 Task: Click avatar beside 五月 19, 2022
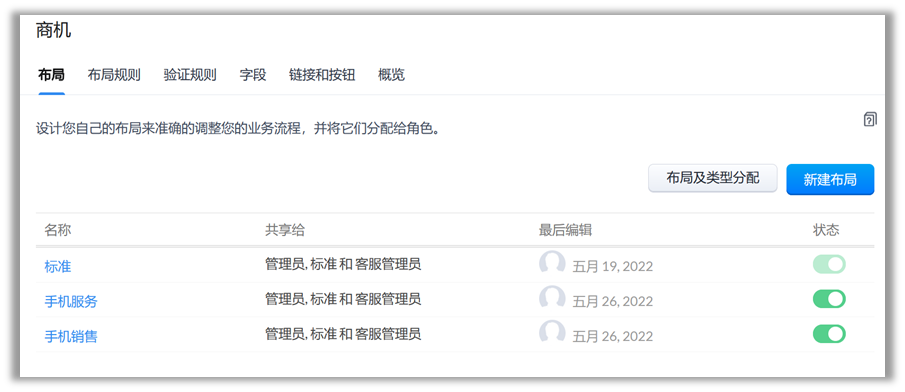pos(552,264)
